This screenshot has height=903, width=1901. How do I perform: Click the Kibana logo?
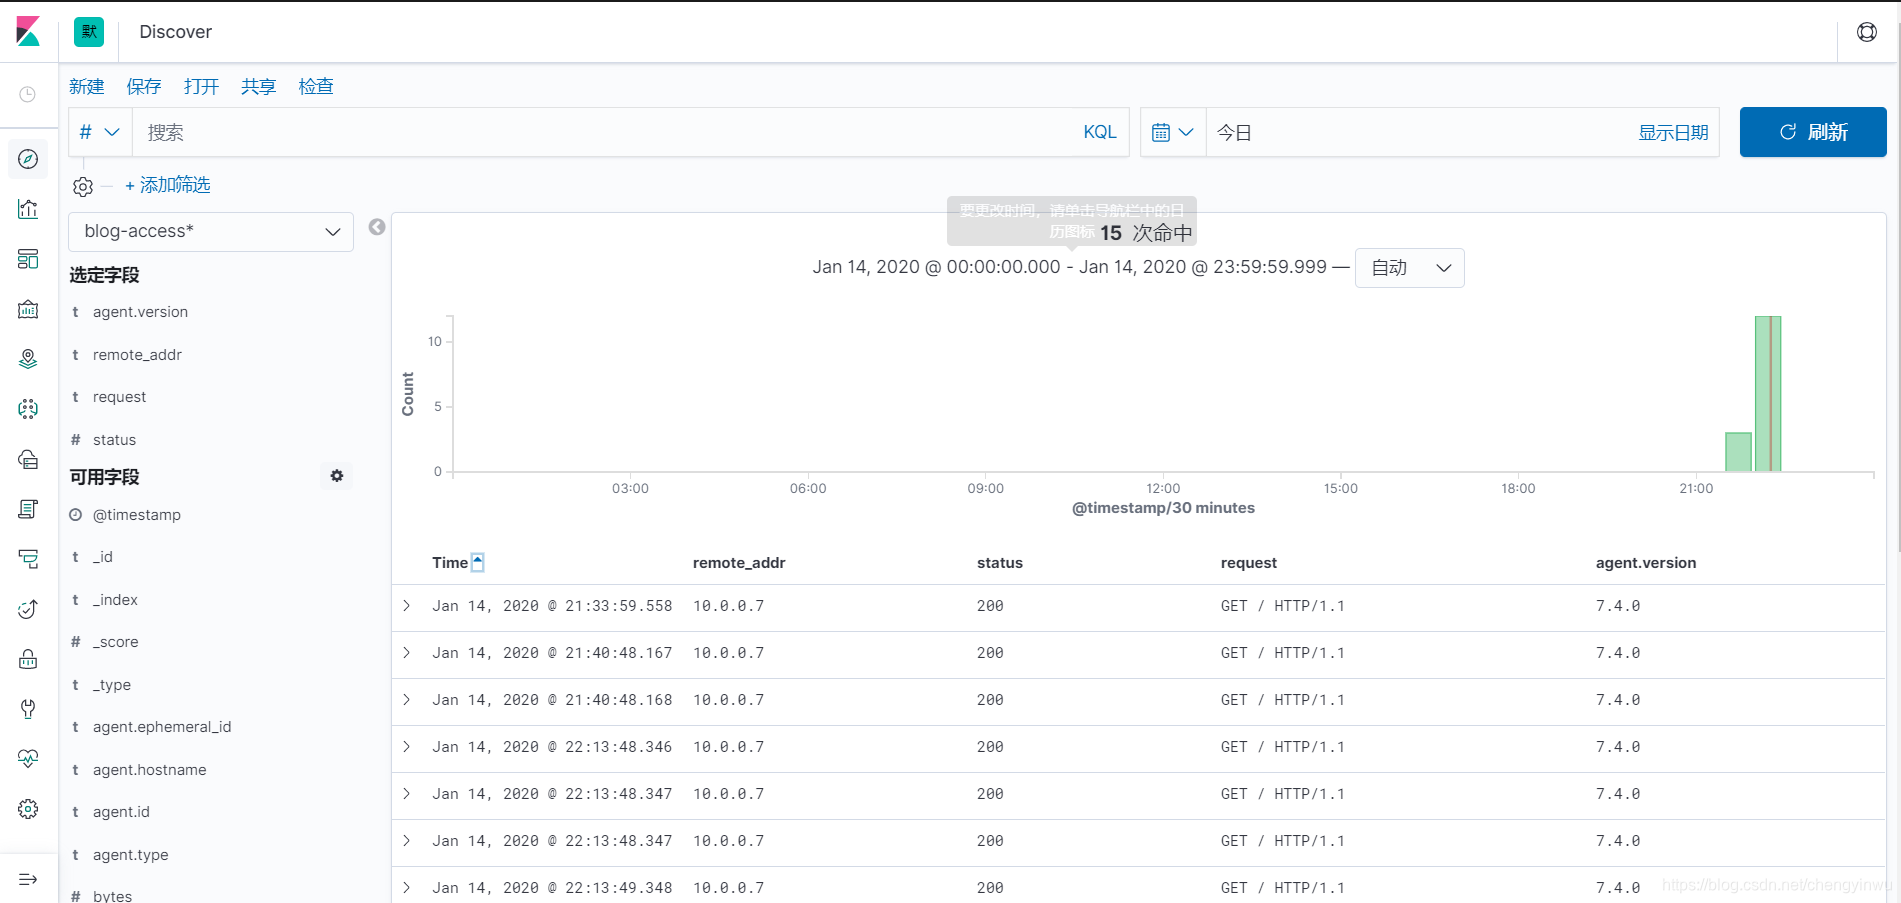point(28,32)
